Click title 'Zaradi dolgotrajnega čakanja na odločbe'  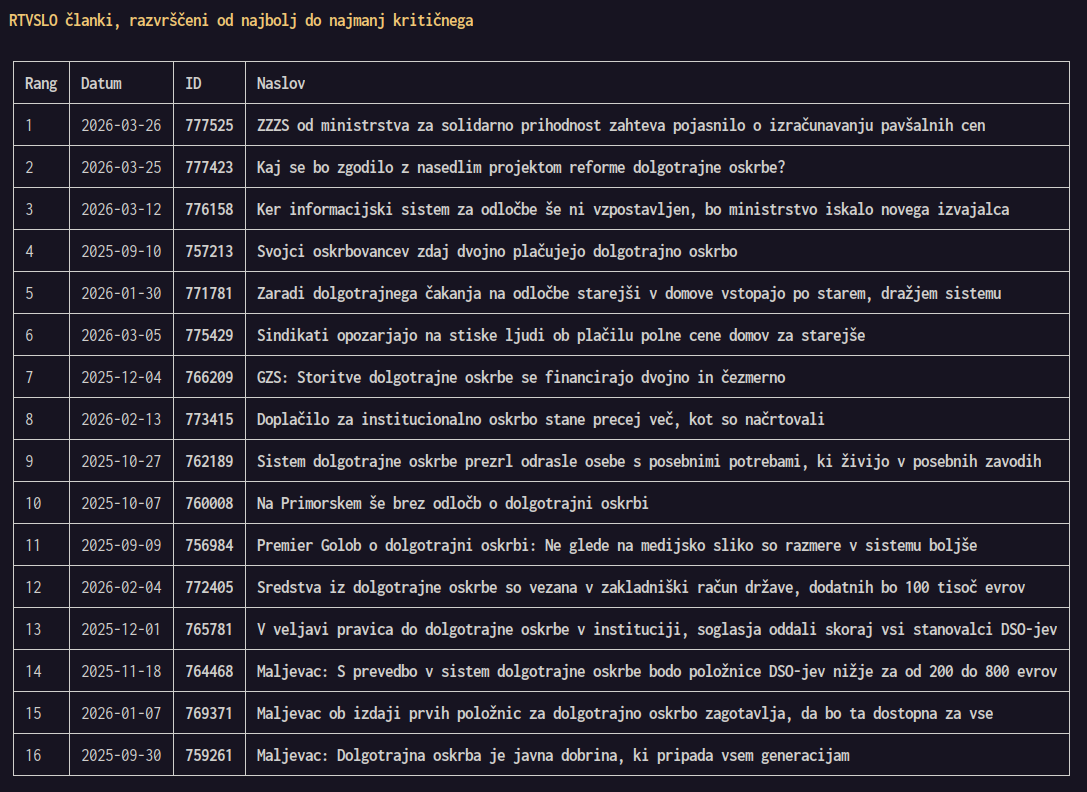[x=414, y=293]
